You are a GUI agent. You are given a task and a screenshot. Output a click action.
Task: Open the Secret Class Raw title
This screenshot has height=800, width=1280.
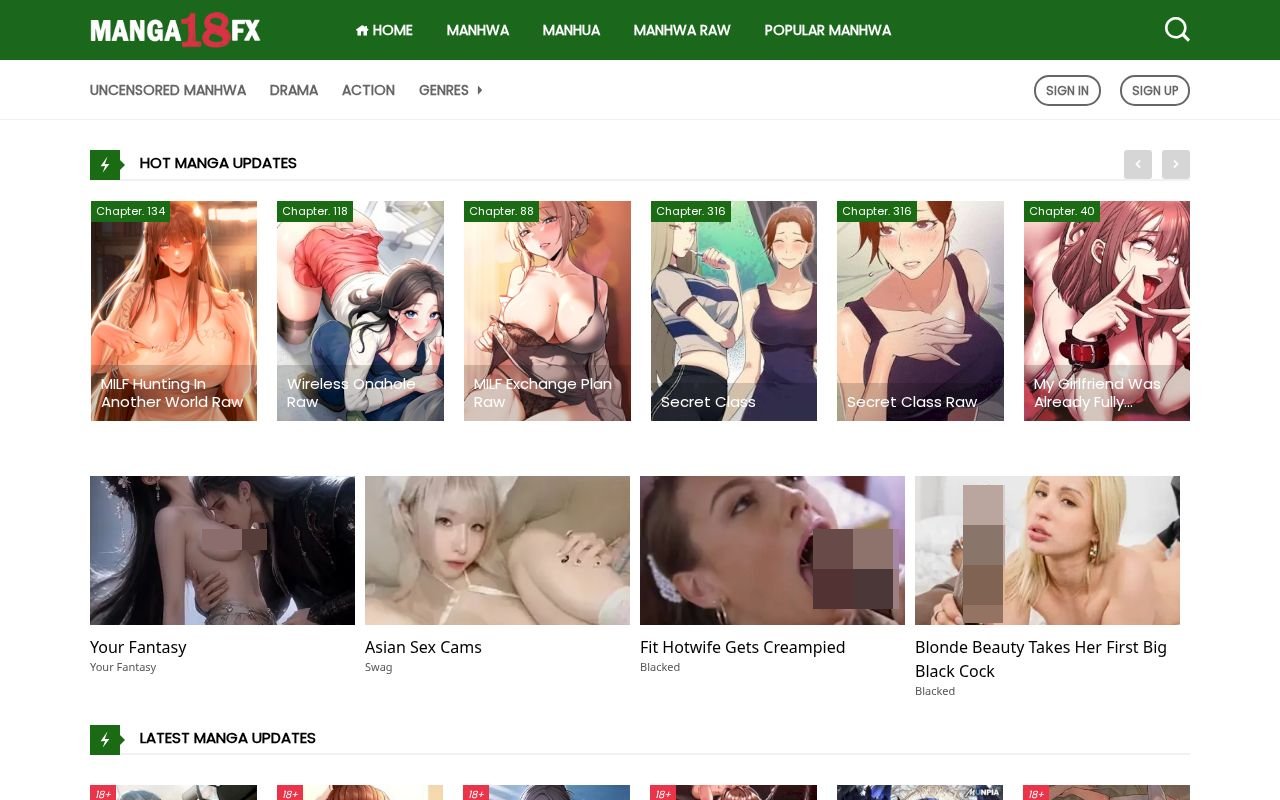tap(912, 402)
